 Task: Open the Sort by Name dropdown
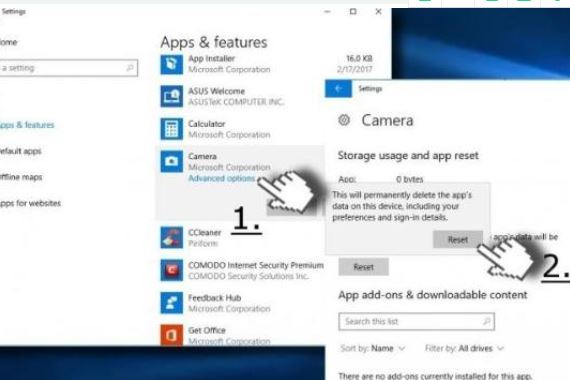coord(373,348)
